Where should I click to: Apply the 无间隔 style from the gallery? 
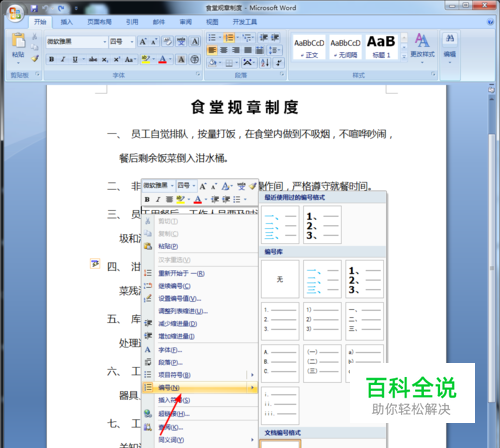tap(345, 47)
